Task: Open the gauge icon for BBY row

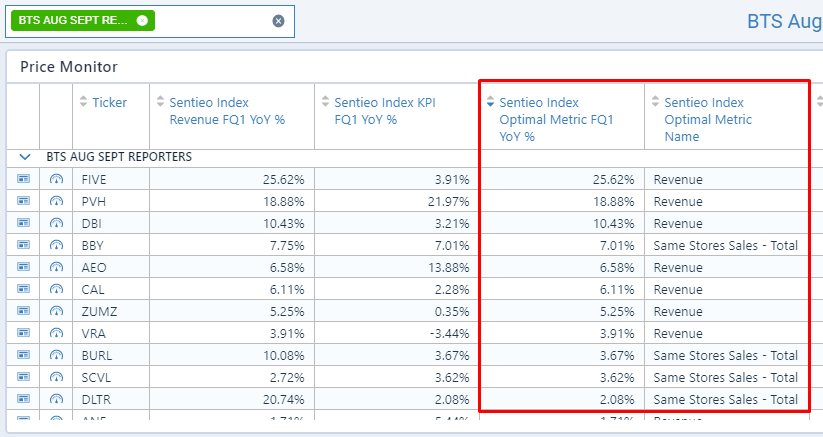Action: tap(56, 245)
